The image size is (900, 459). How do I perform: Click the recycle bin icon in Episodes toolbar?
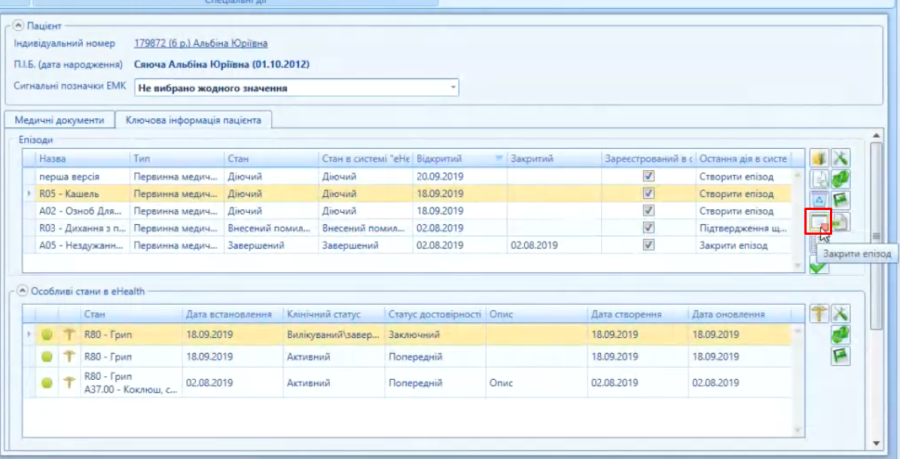coord(819,200)
